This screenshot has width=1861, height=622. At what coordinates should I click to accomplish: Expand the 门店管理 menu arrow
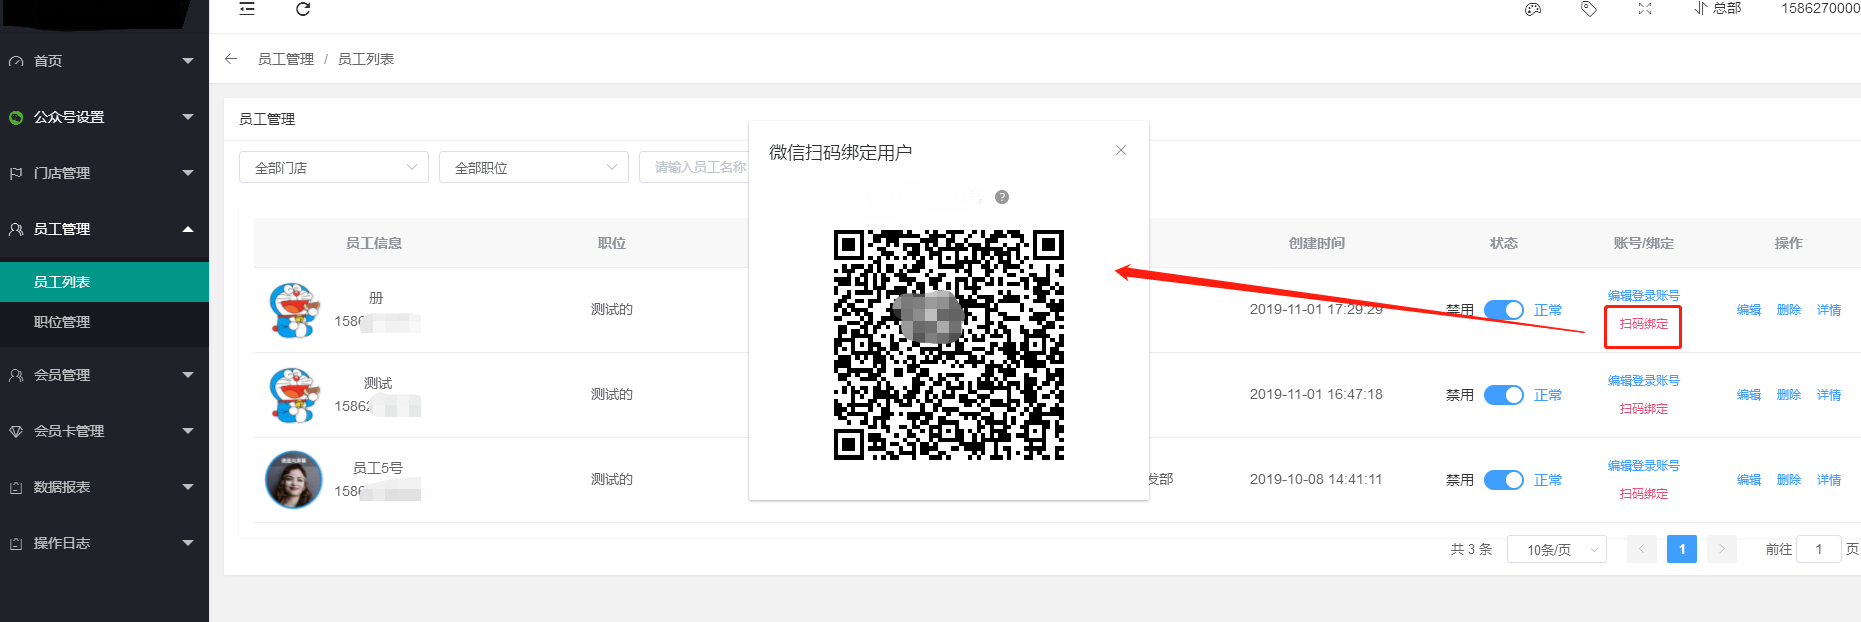[x=188, y=173]
